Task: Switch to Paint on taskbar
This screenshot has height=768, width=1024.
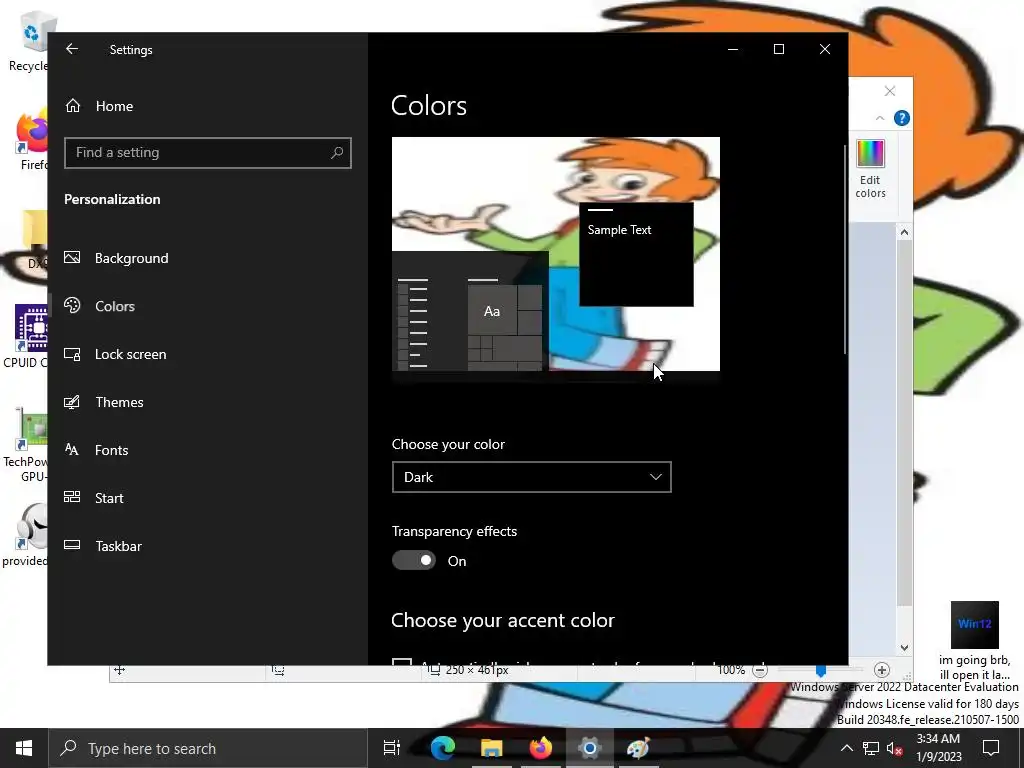Action: pos(638,748)
